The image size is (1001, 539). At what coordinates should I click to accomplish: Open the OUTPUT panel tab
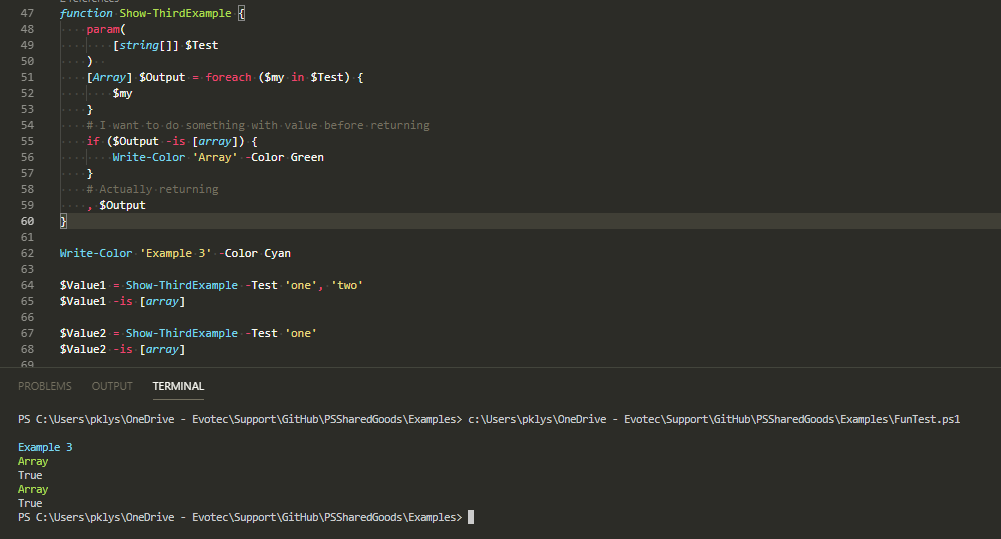click(x=112, y=386)
